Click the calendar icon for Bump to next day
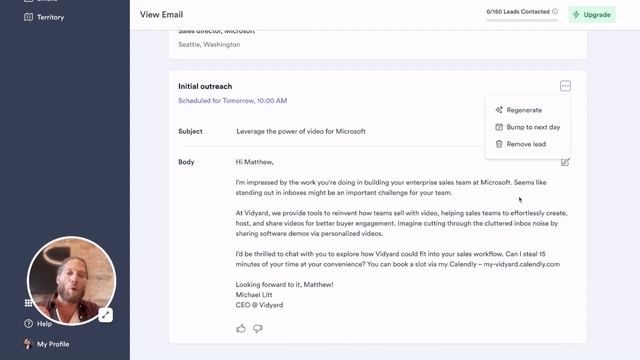The image size is (640, 360). tap(499, 127)
